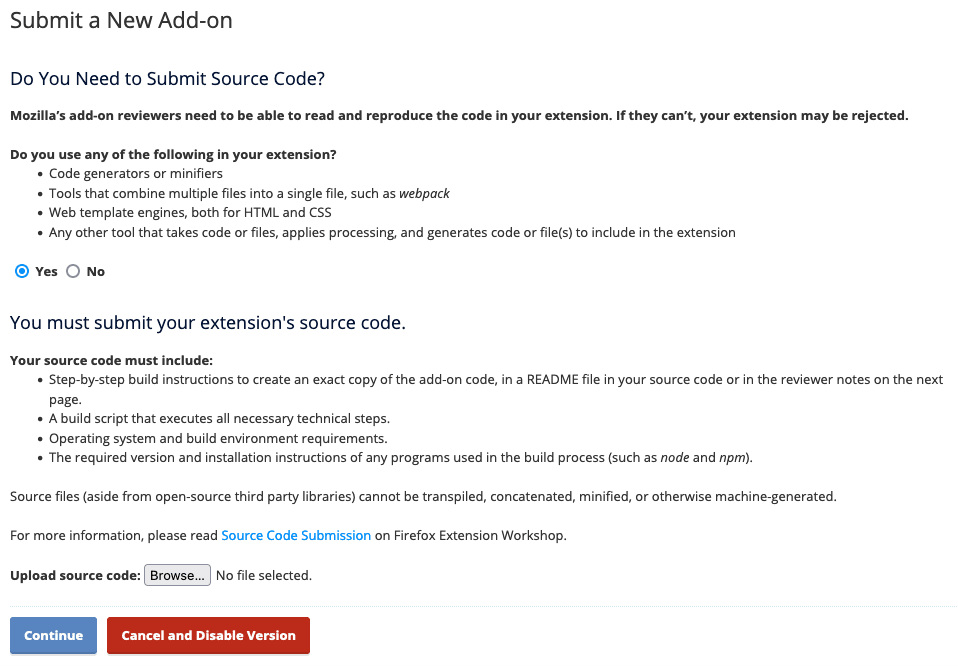Click Cancel and Disable Version
The width and height of the screenshot is (958, 666).
208,635
